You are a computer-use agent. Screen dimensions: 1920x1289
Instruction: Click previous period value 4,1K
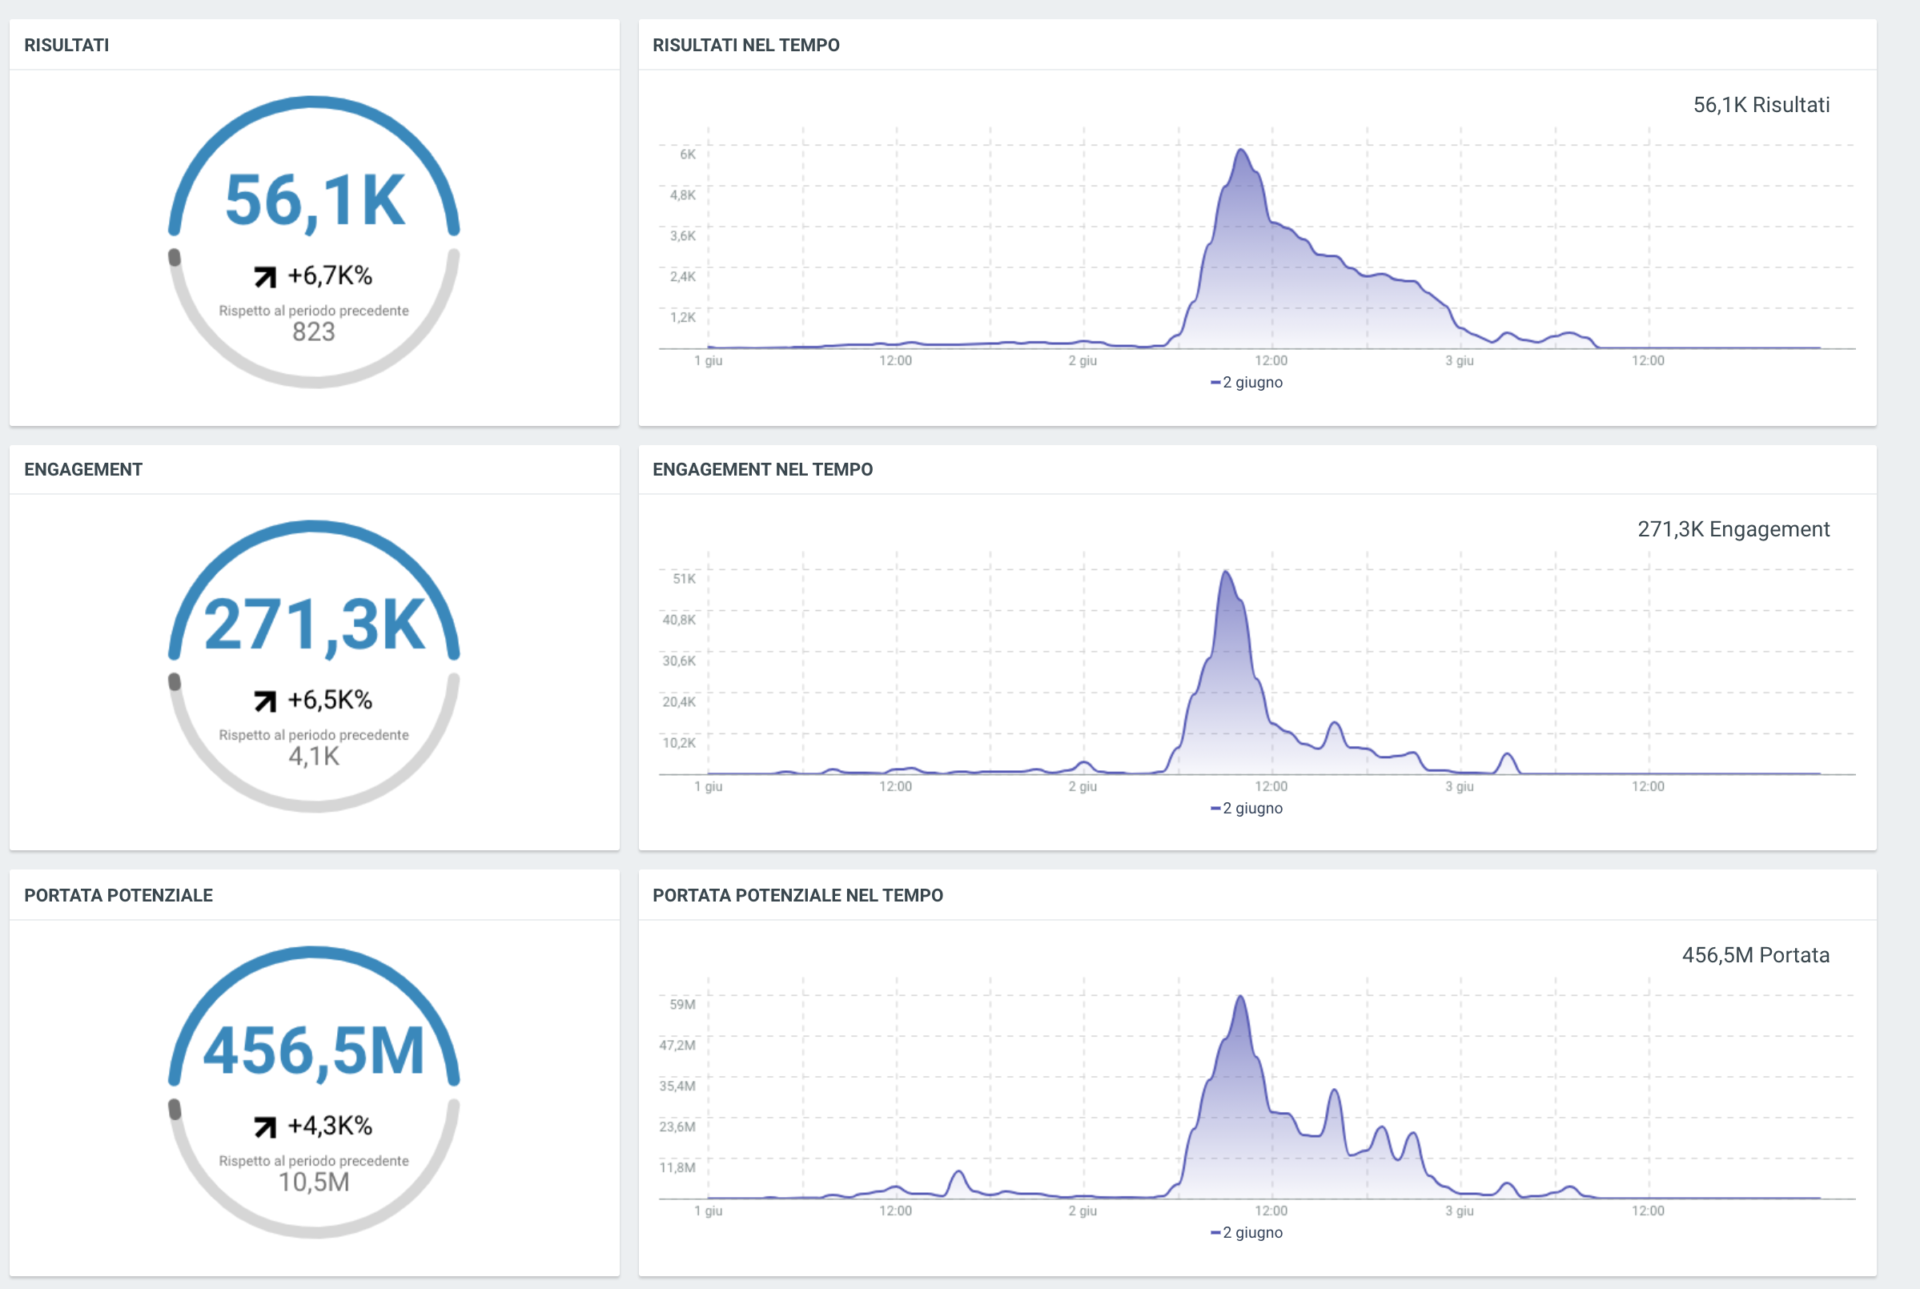314,757
